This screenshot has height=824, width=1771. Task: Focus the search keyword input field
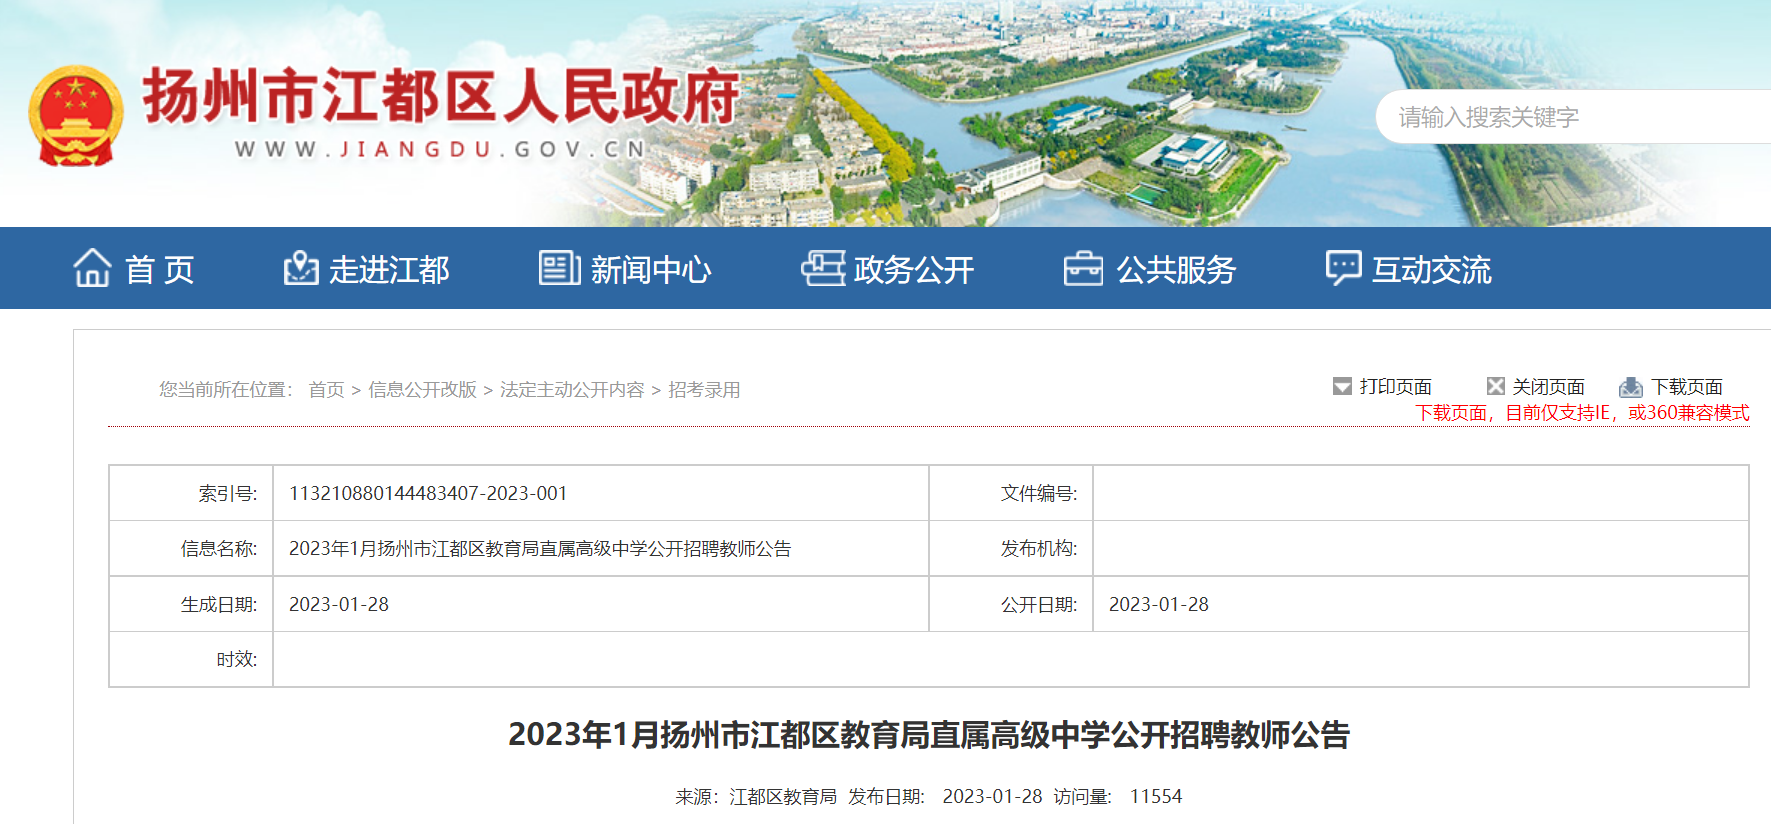click(x=1574, y=117)
